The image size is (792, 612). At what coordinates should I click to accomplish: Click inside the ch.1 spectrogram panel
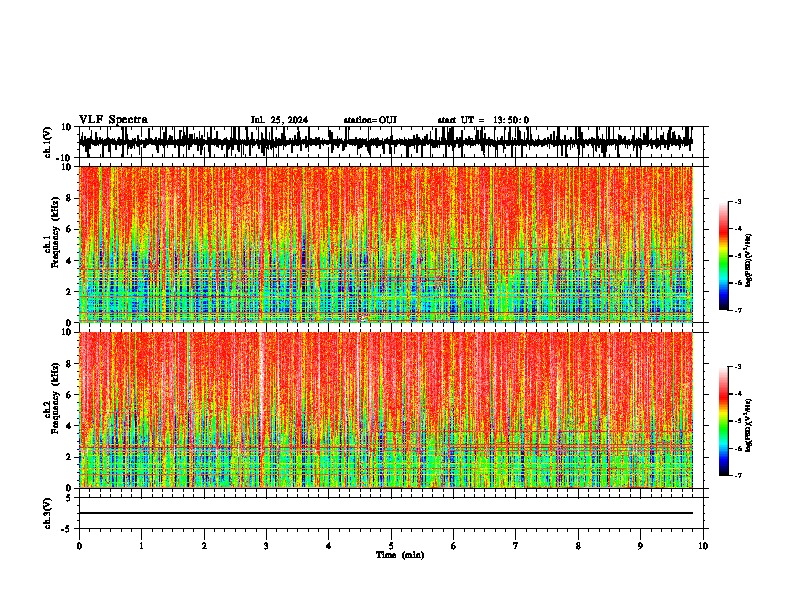pyautogui.click(x=385, y=244)
